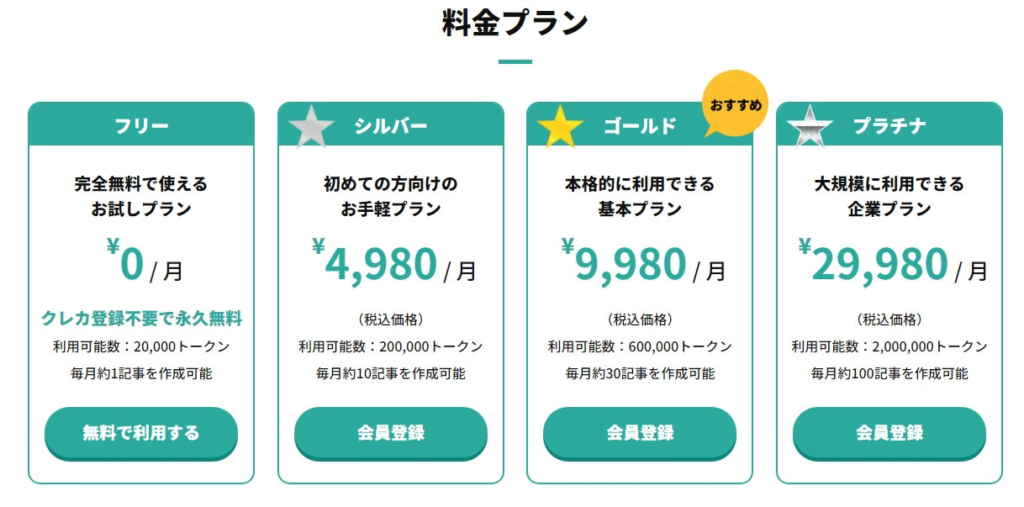Click 会員登録 button under ゴールド plan

[639, 434]
